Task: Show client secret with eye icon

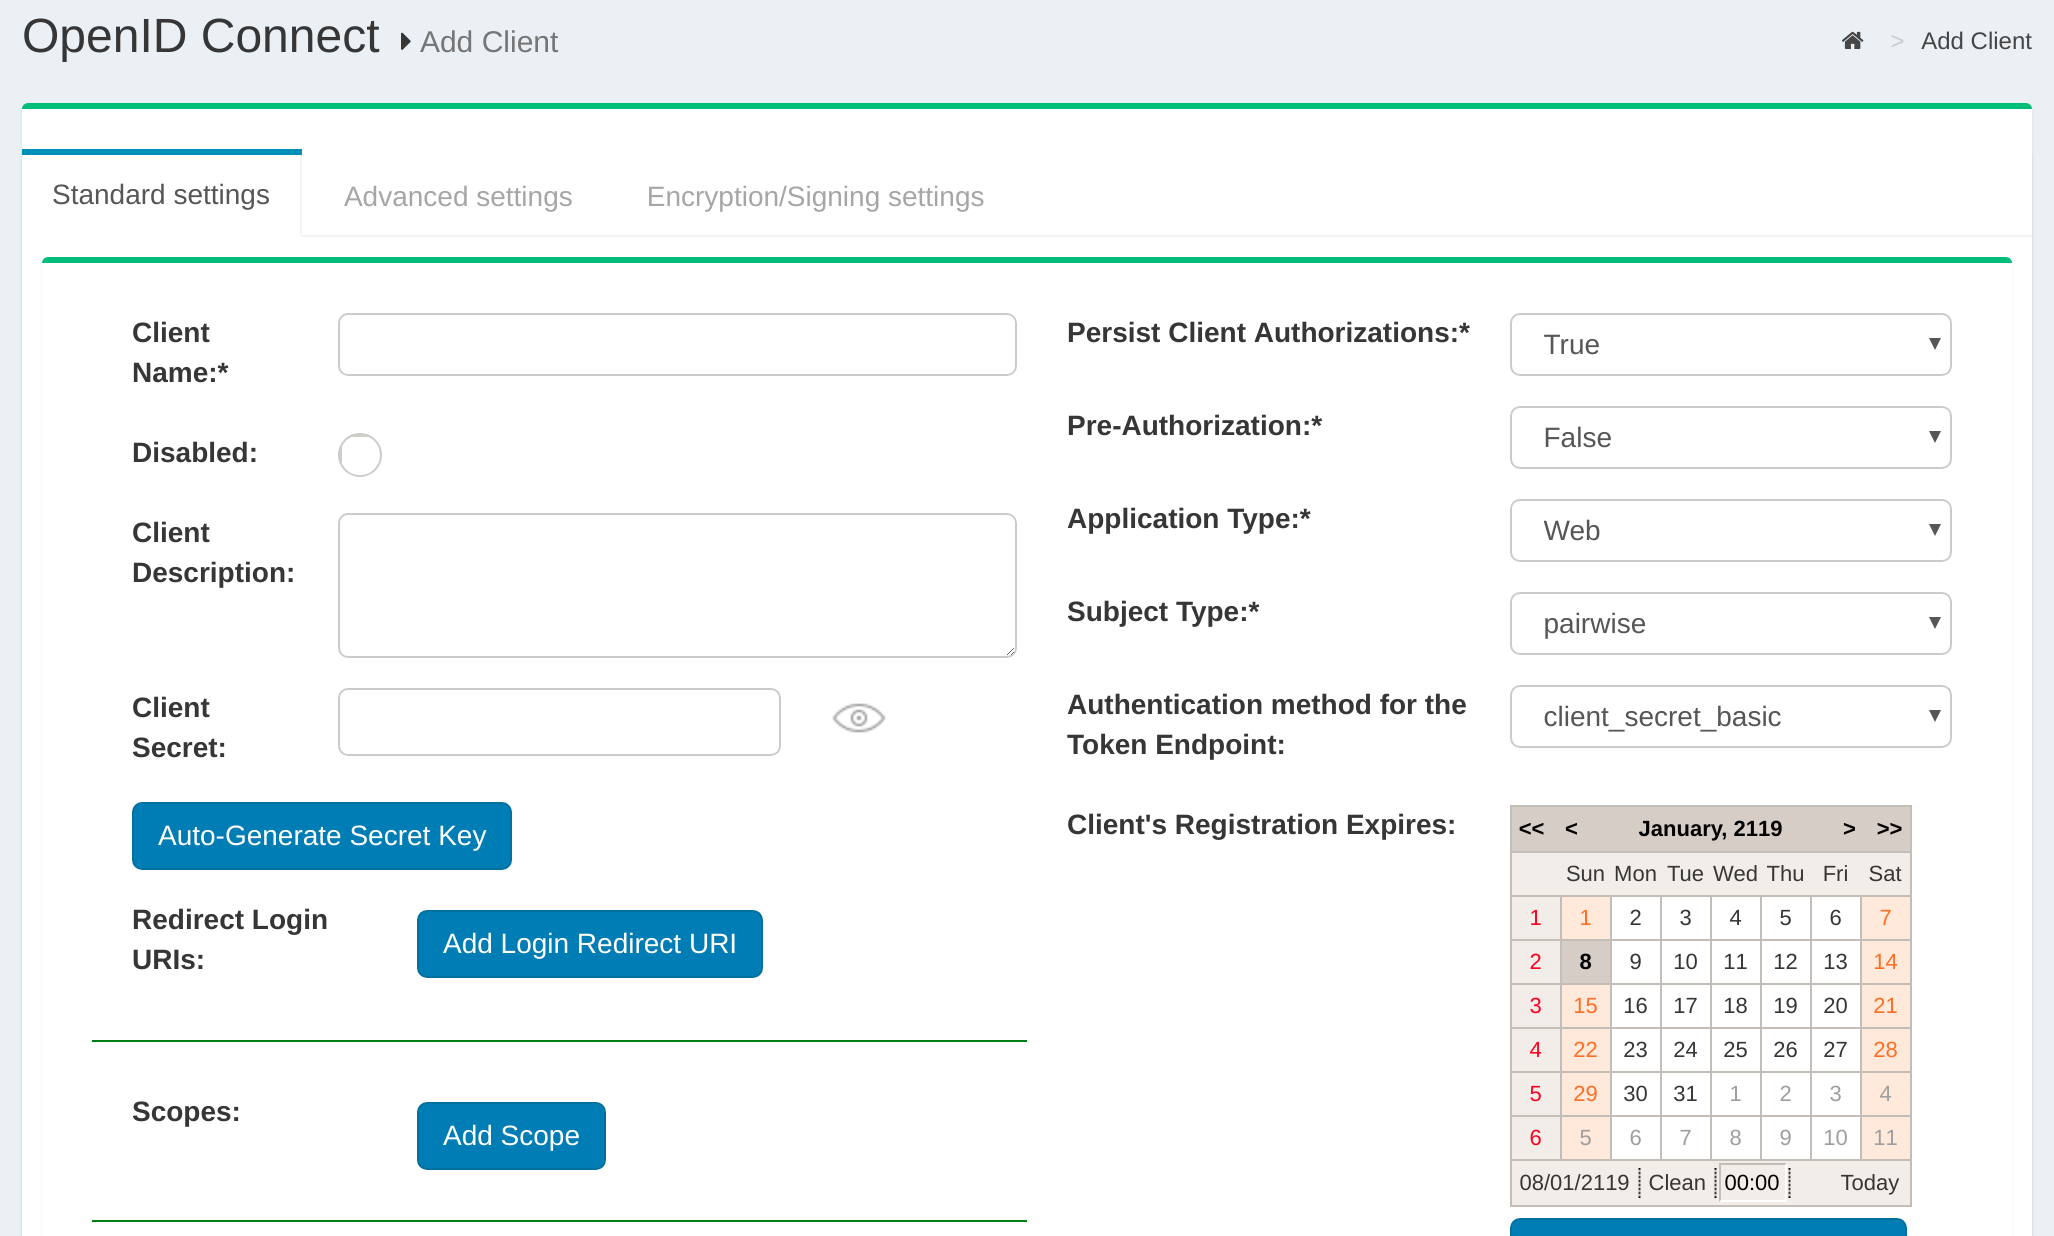Action: pos(858,718)
